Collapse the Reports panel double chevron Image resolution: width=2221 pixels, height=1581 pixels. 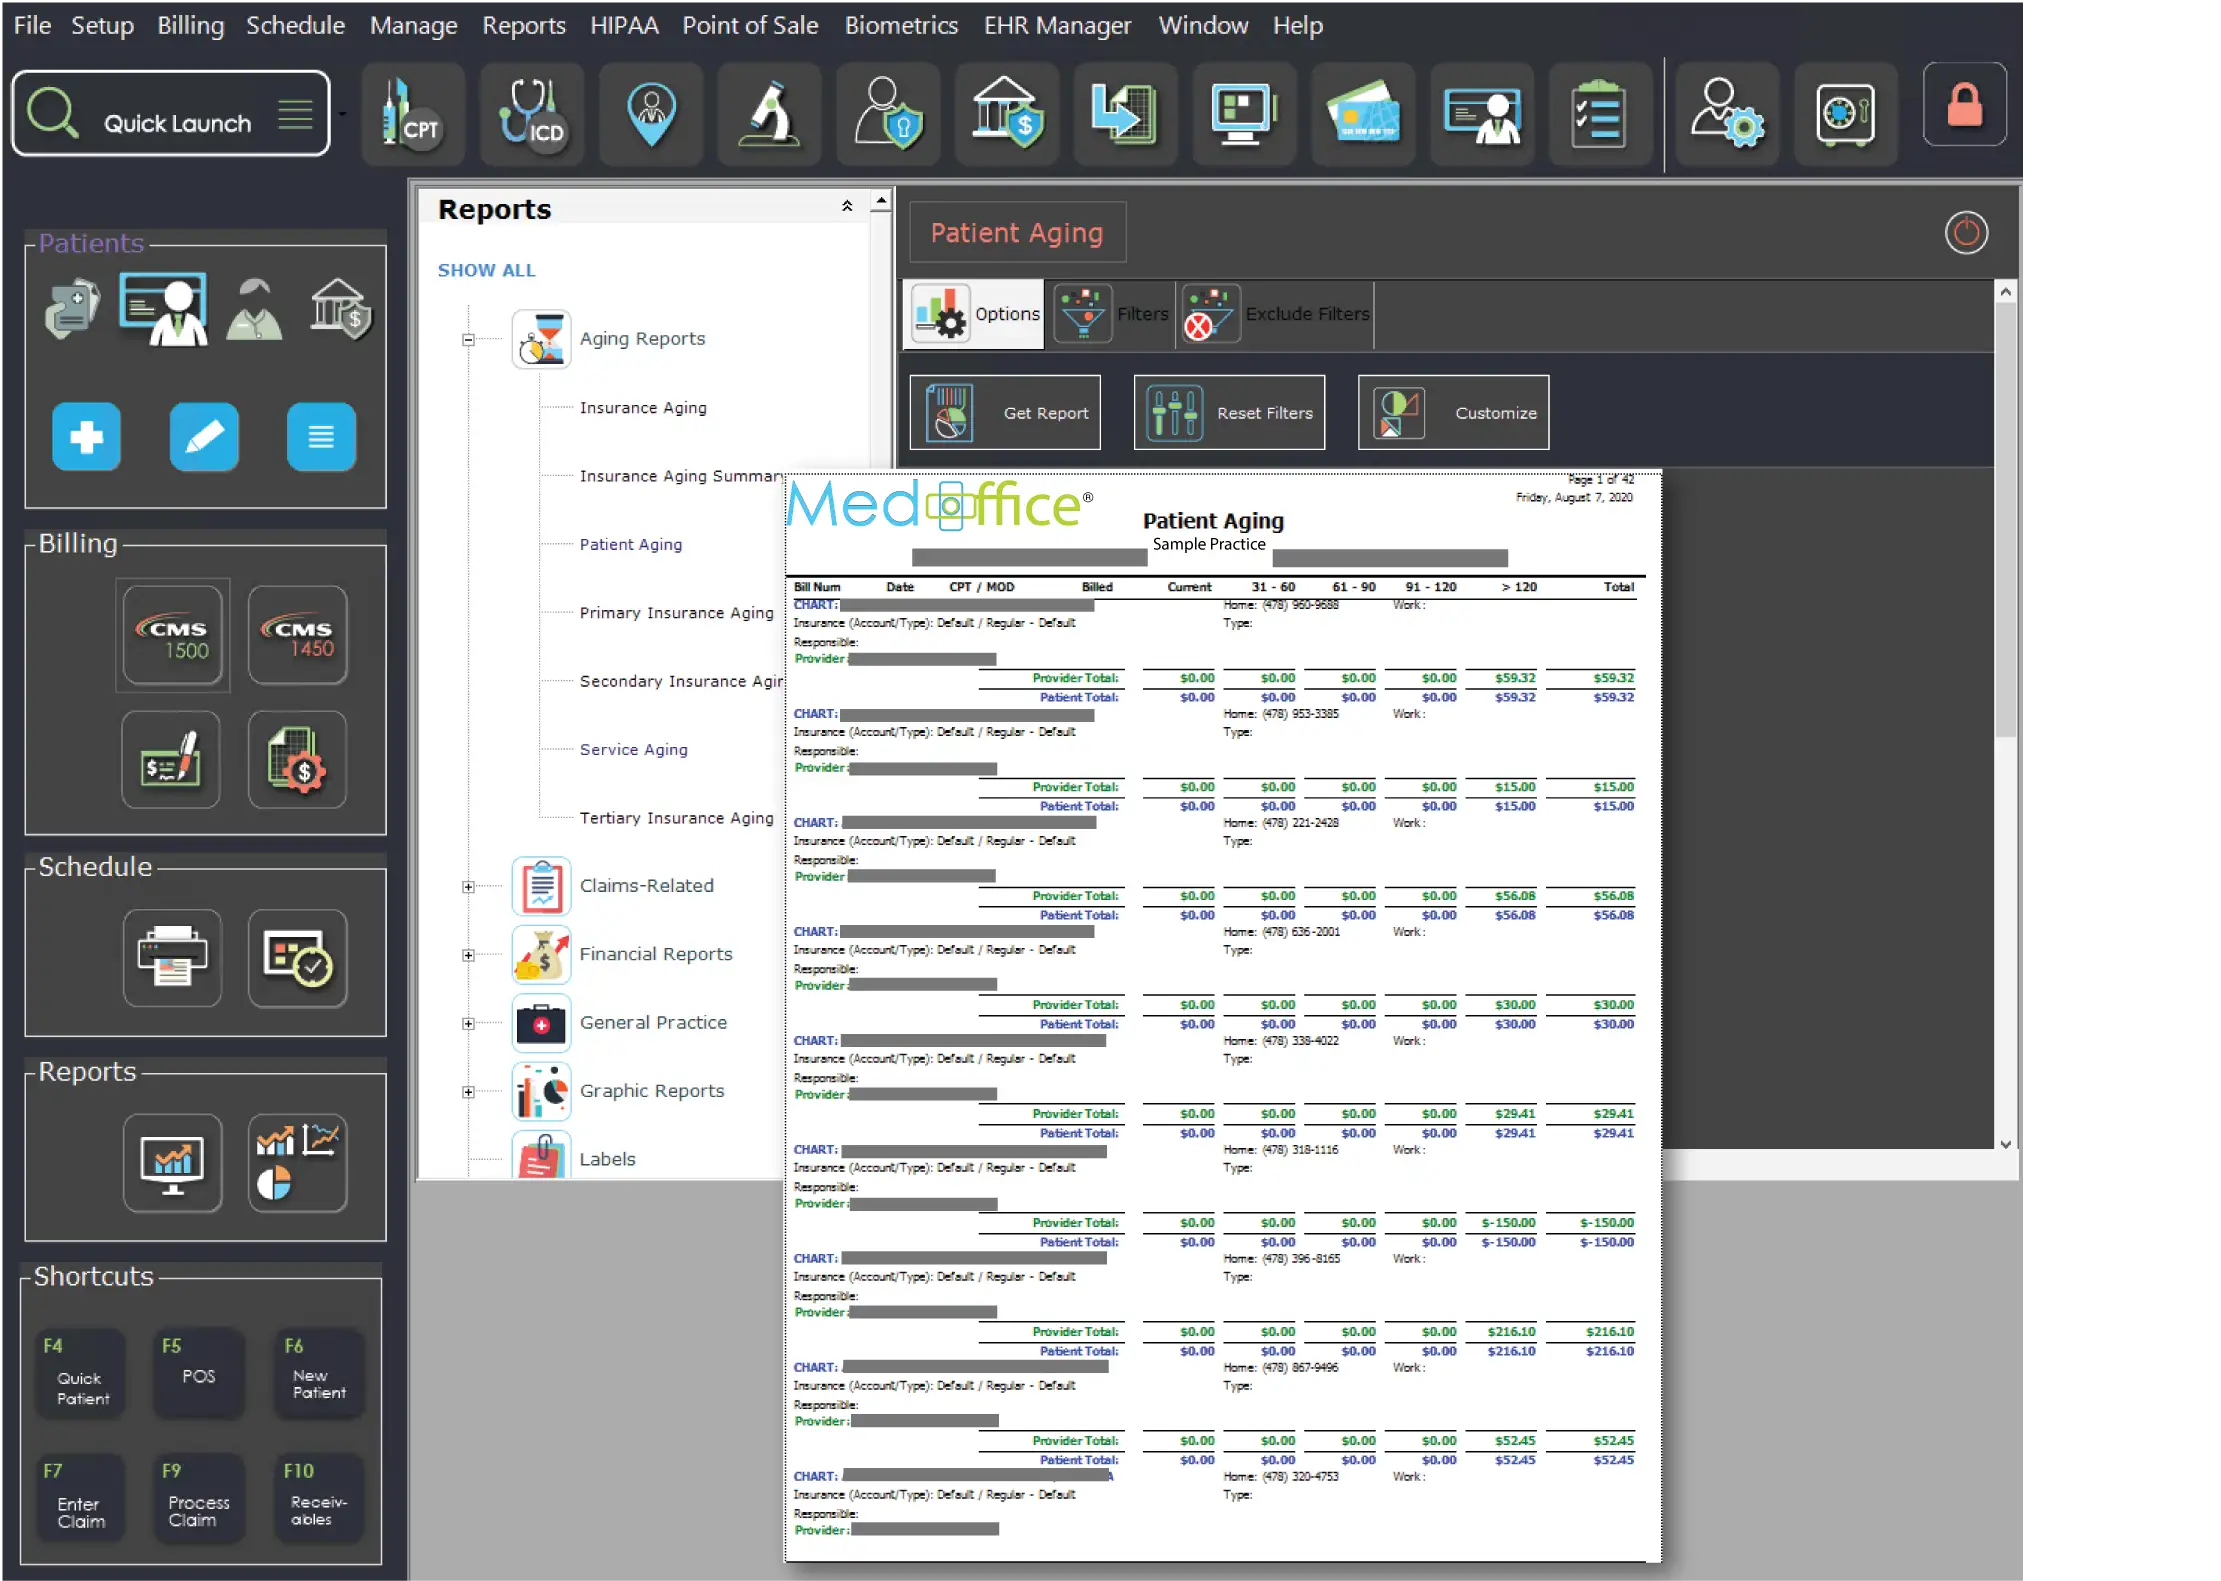[847, 206]
